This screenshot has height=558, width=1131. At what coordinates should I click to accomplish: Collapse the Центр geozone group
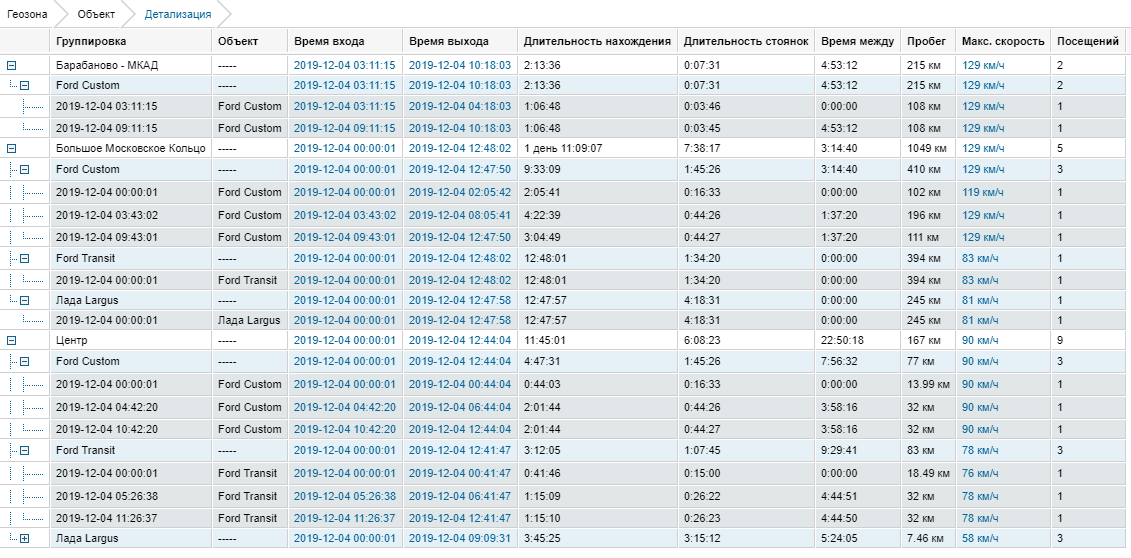point(12,340)
